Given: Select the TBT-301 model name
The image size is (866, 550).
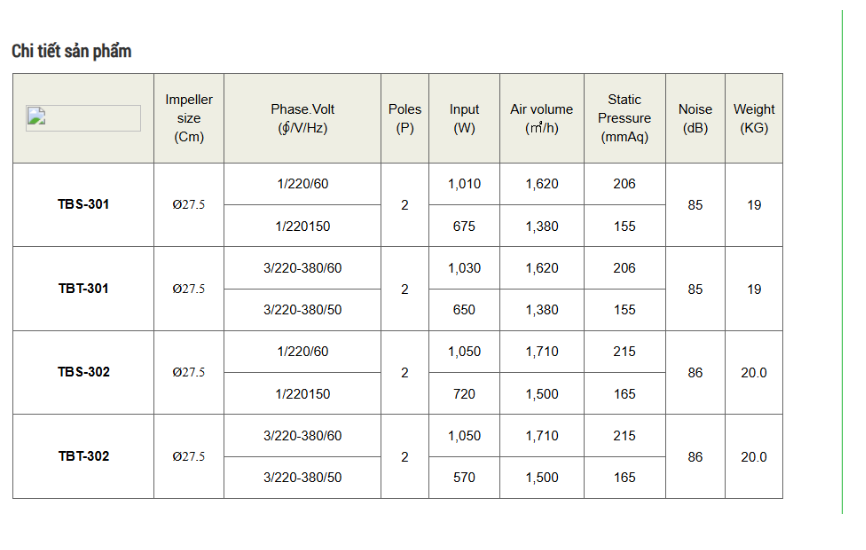Looking at the screenshot, I should [x=83, y=289].
